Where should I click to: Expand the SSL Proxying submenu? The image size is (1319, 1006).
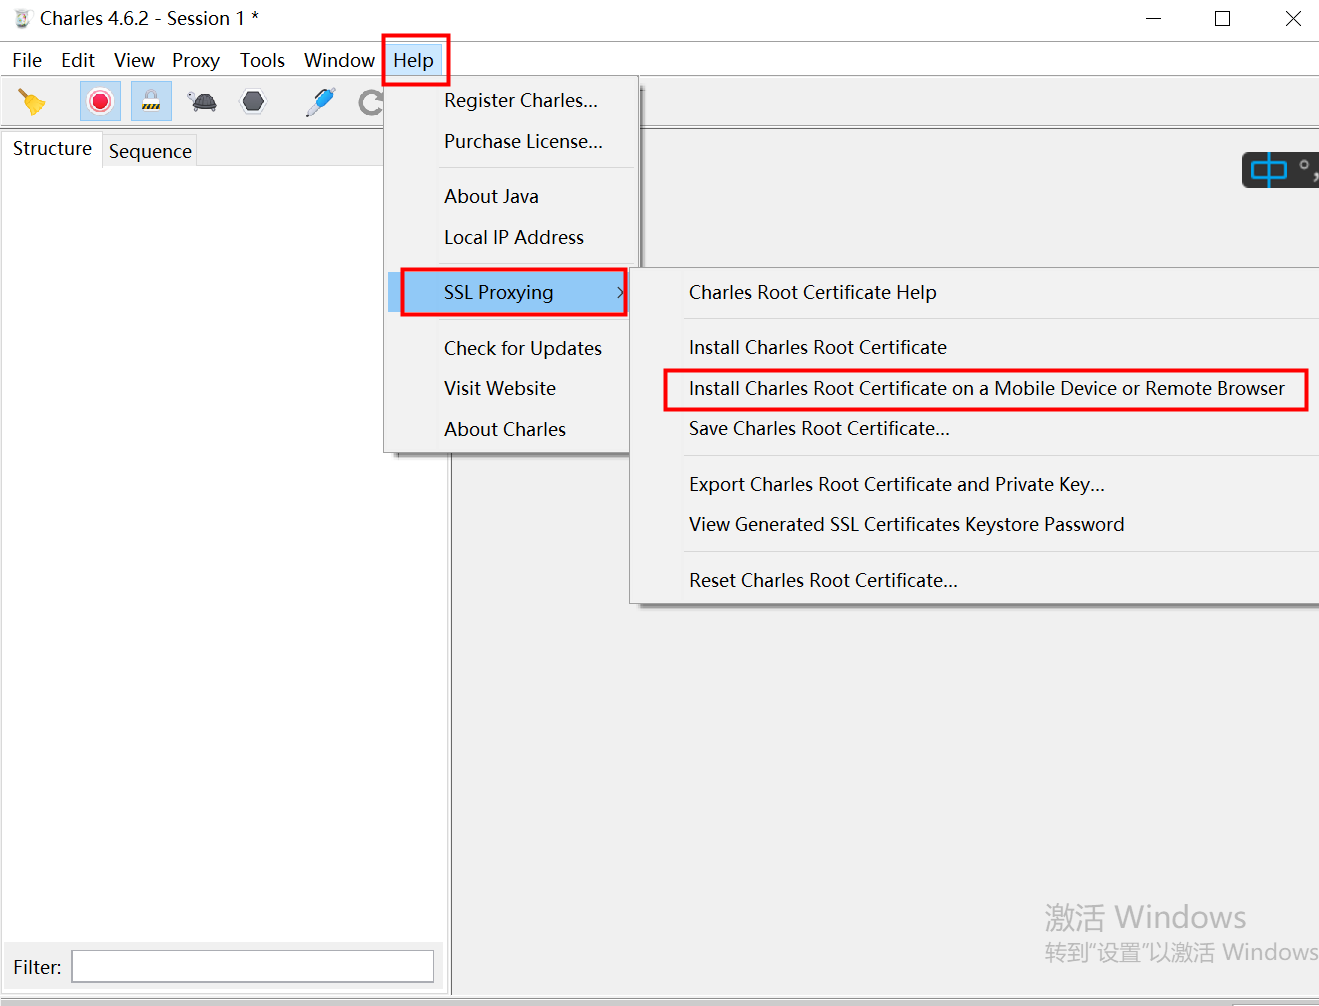point(509,292)
